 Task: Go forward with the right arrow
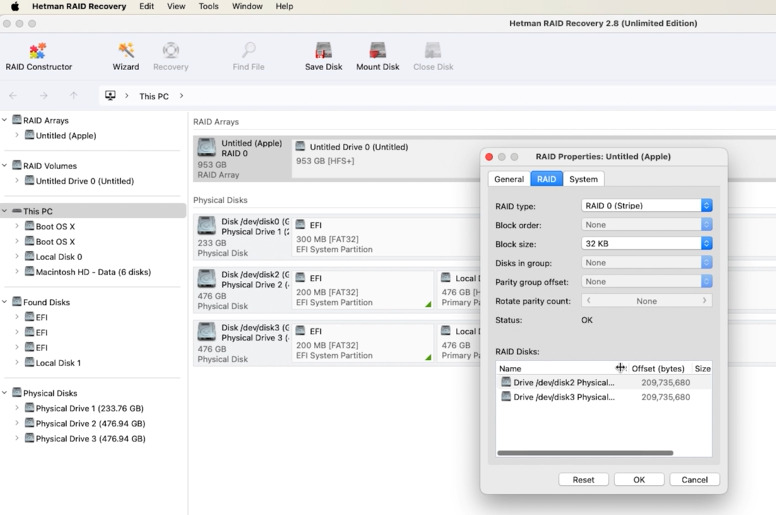point(44,96)
